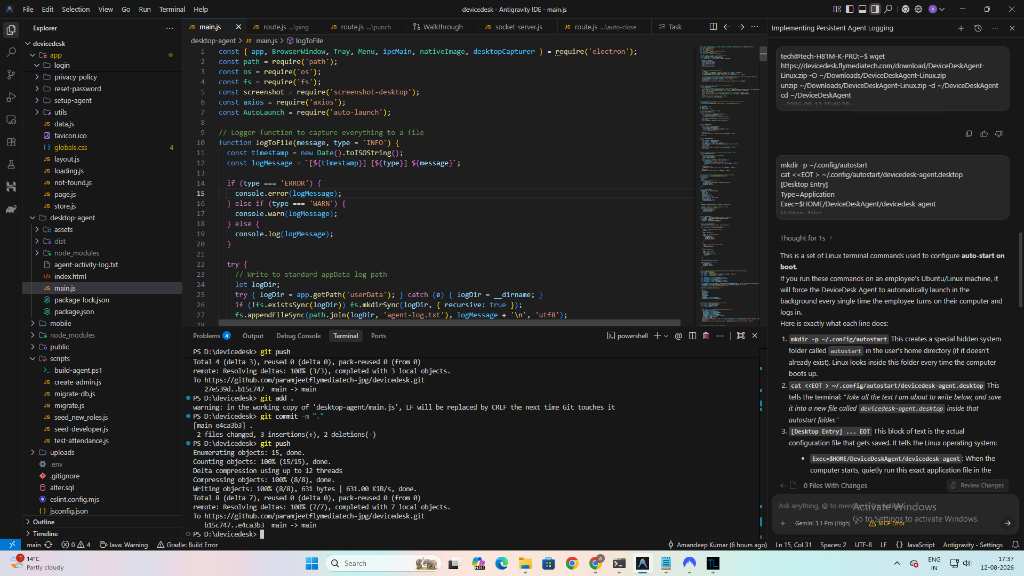Open the terminal launch profile dropdown arrow

point(666,336)
